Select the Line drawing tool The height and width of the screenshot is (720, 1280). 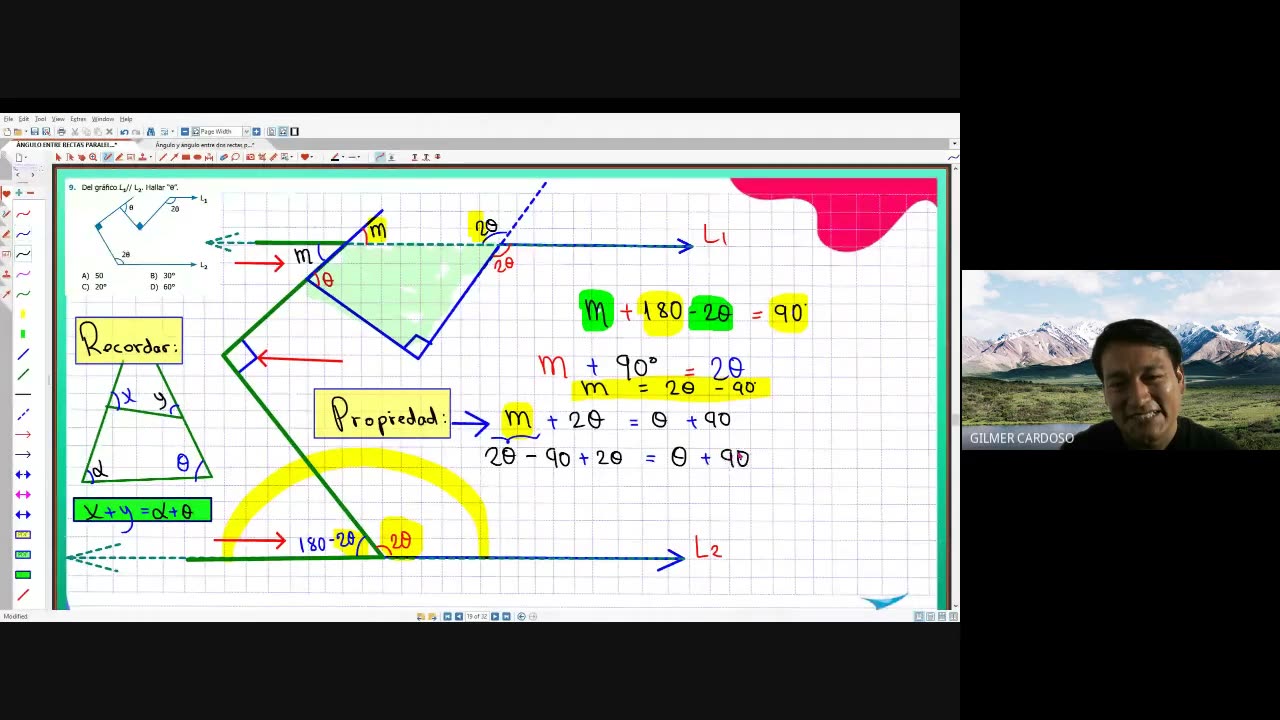163,157
